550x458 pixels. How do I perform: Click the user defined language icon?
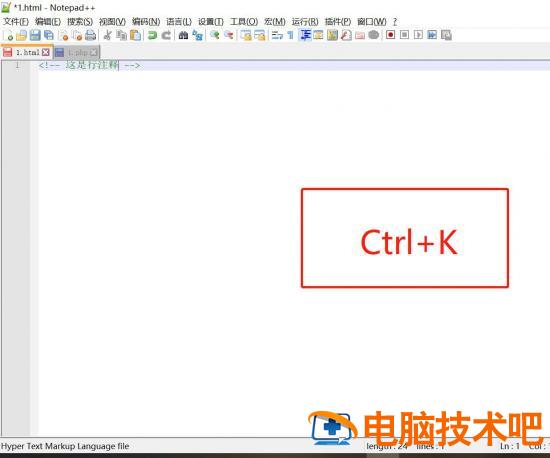318,35
